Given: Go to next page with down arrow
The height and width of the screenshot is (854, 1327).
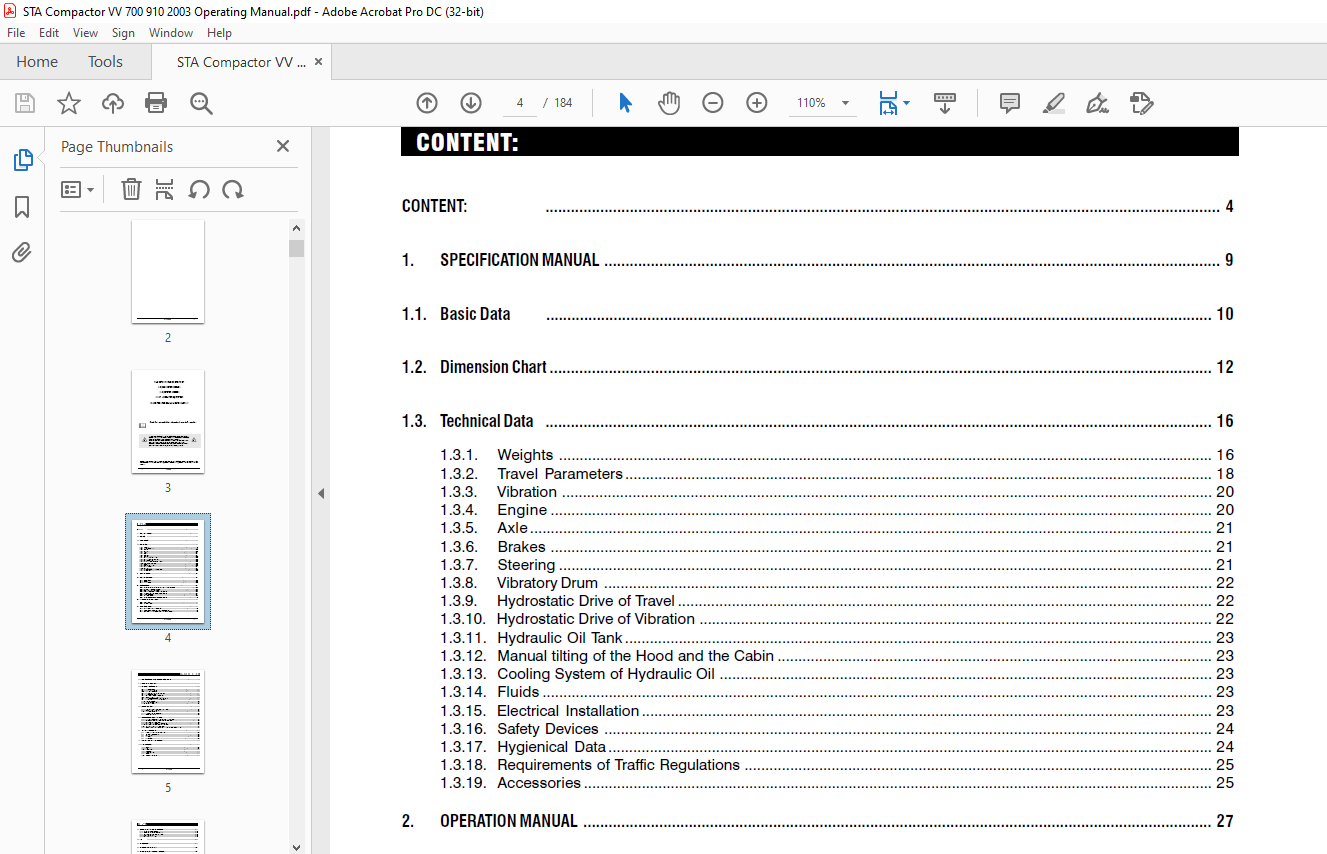Looking at the screenshot, I should tap(471, 103).
